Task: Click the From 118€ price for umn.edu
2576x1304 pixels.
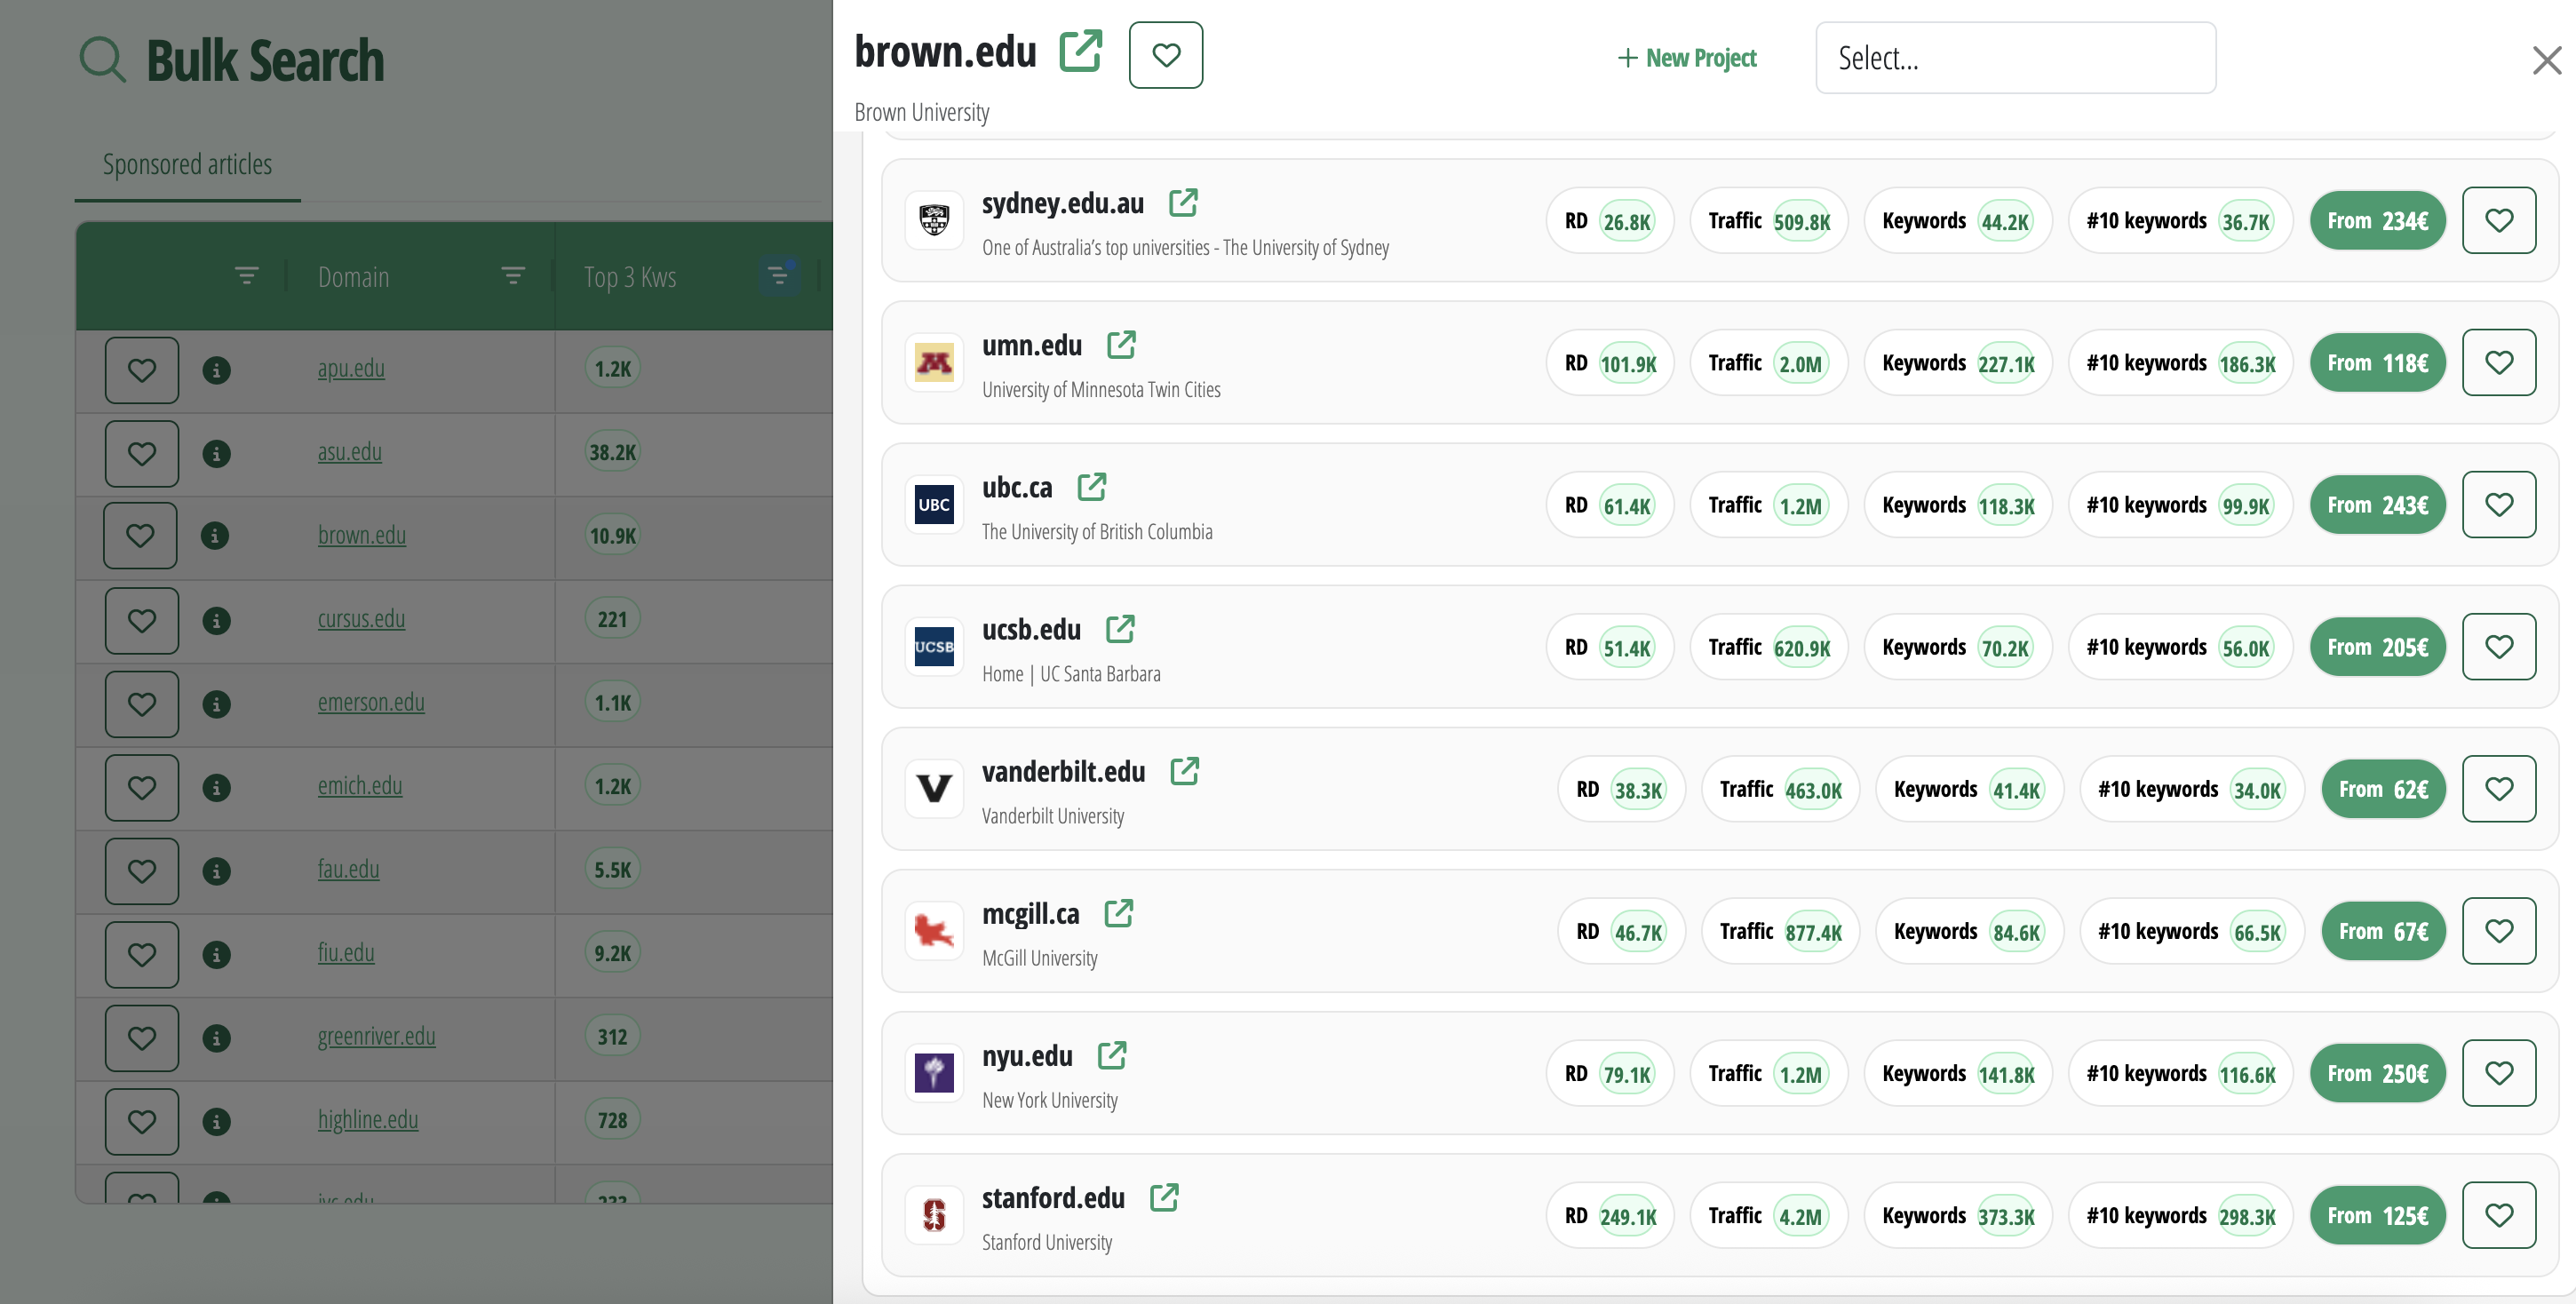Action: click(x=2378, y=362)
